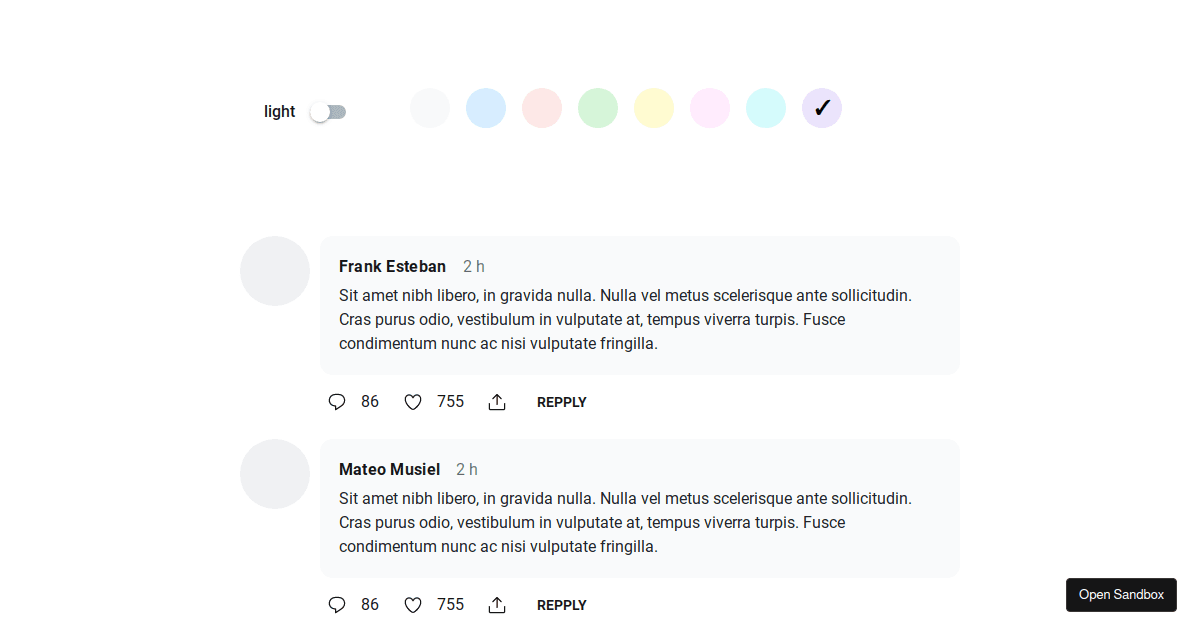
Task: Open replies count icon on Mateo's comment
Action: (336, 604)
